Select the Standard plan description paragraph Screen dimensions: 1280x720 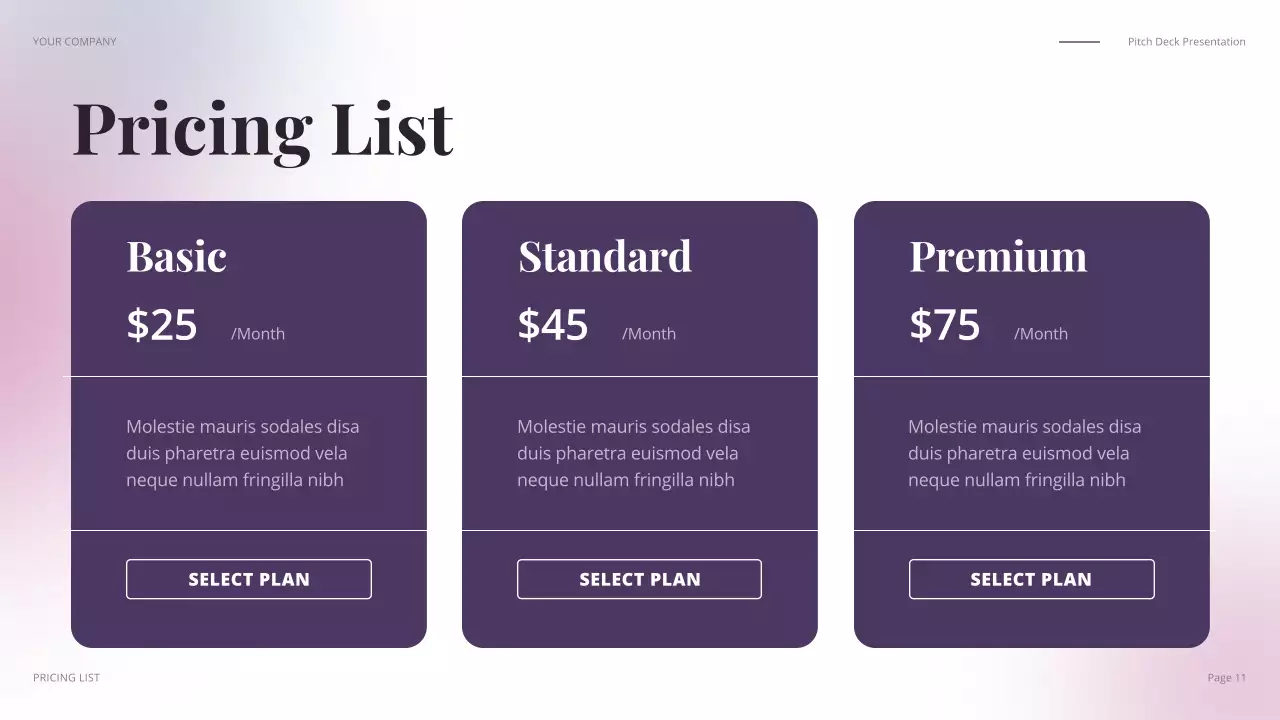point(634,453)
